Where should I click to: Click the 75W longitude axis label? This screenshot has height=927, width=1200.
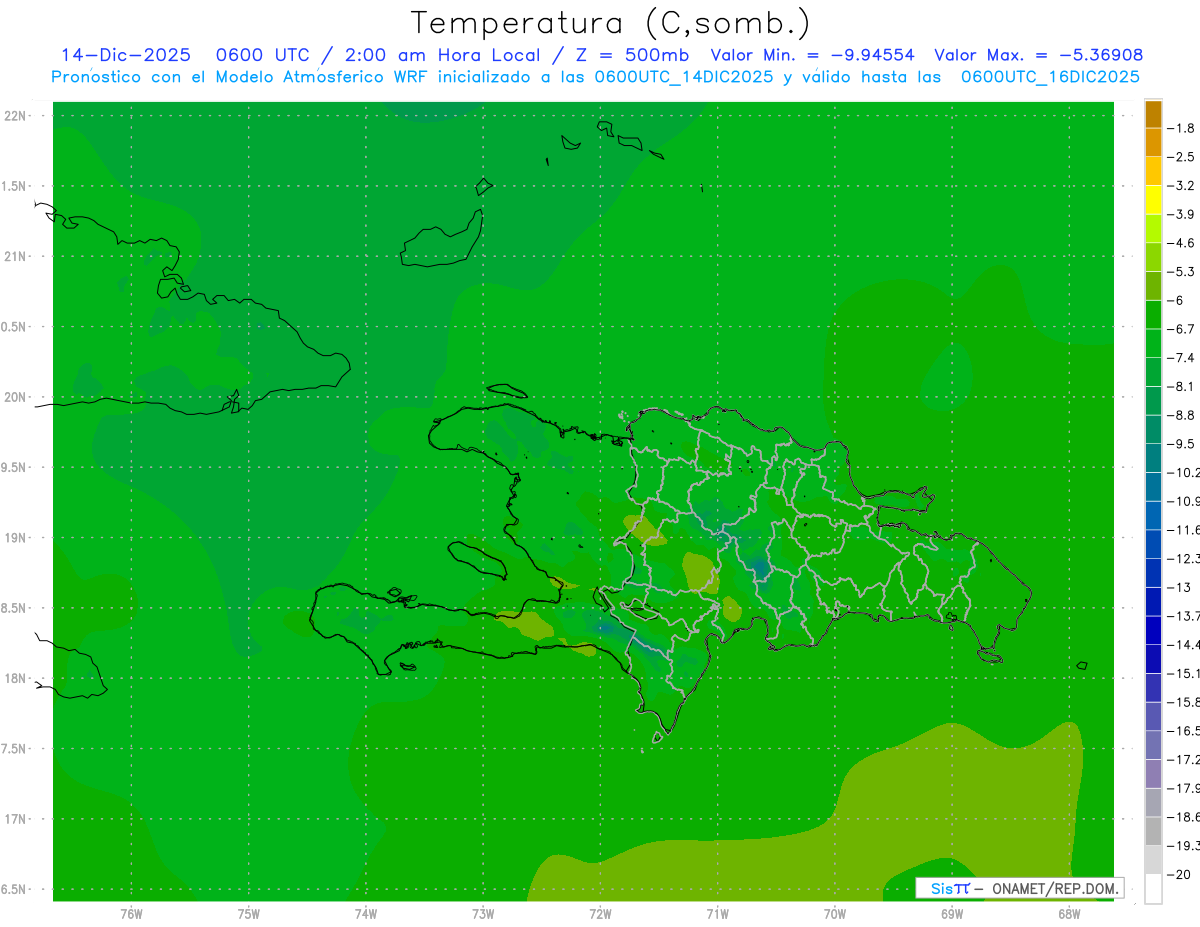point(248,913)
